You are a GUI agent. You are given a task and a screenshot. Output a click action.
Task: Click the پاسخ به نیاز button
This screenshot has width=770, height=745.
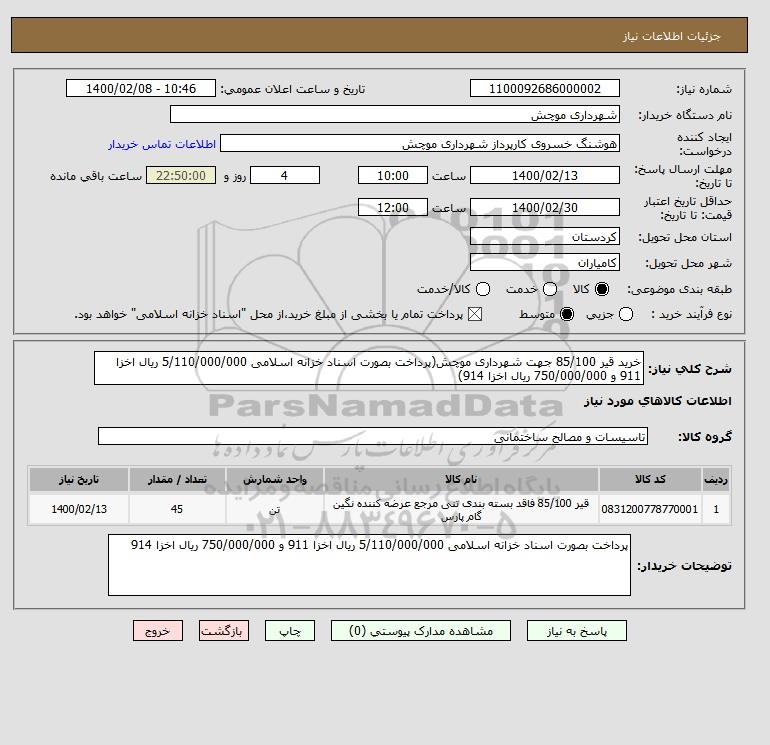[577, 631]
